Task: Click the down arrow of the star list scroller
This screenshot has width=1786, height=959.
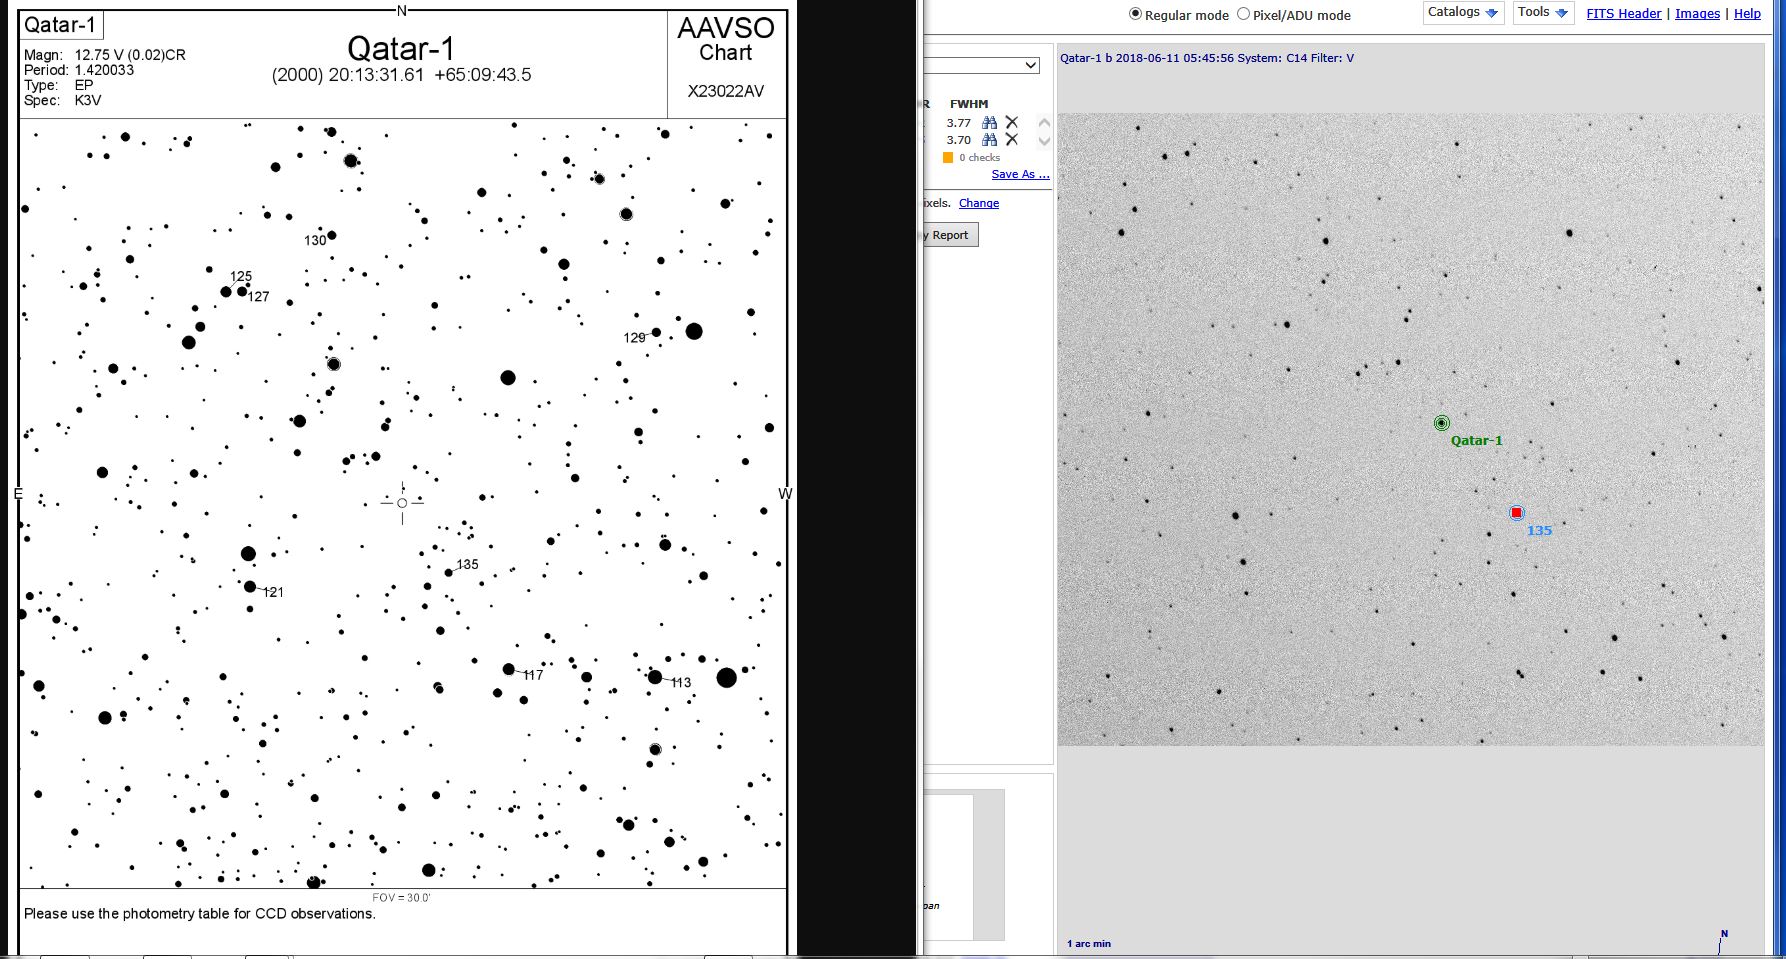Action: pyautogui.click(x=1044, y=141)
